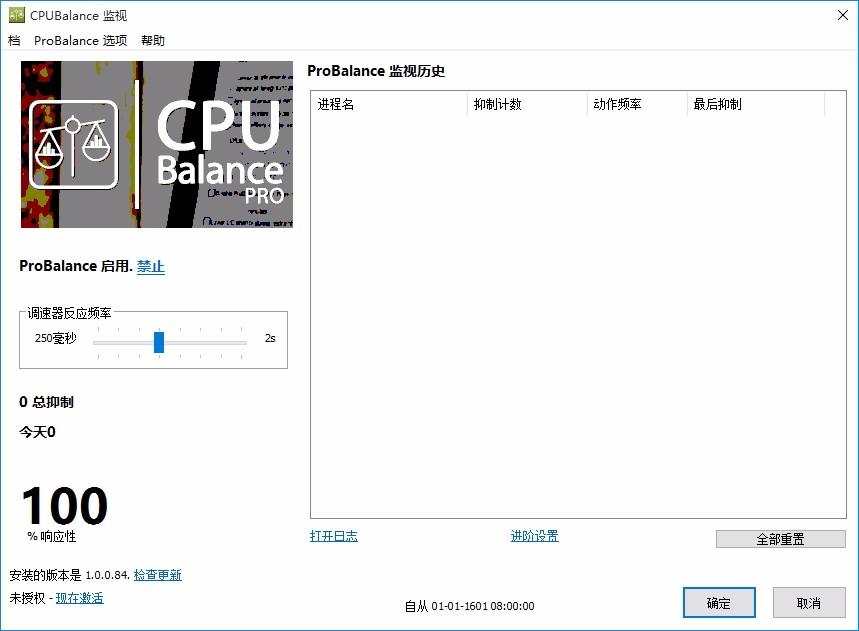This screenshot has width=859, height=631.
Task: Sort by 最后抑制 column header
Action: pos(756,104)
